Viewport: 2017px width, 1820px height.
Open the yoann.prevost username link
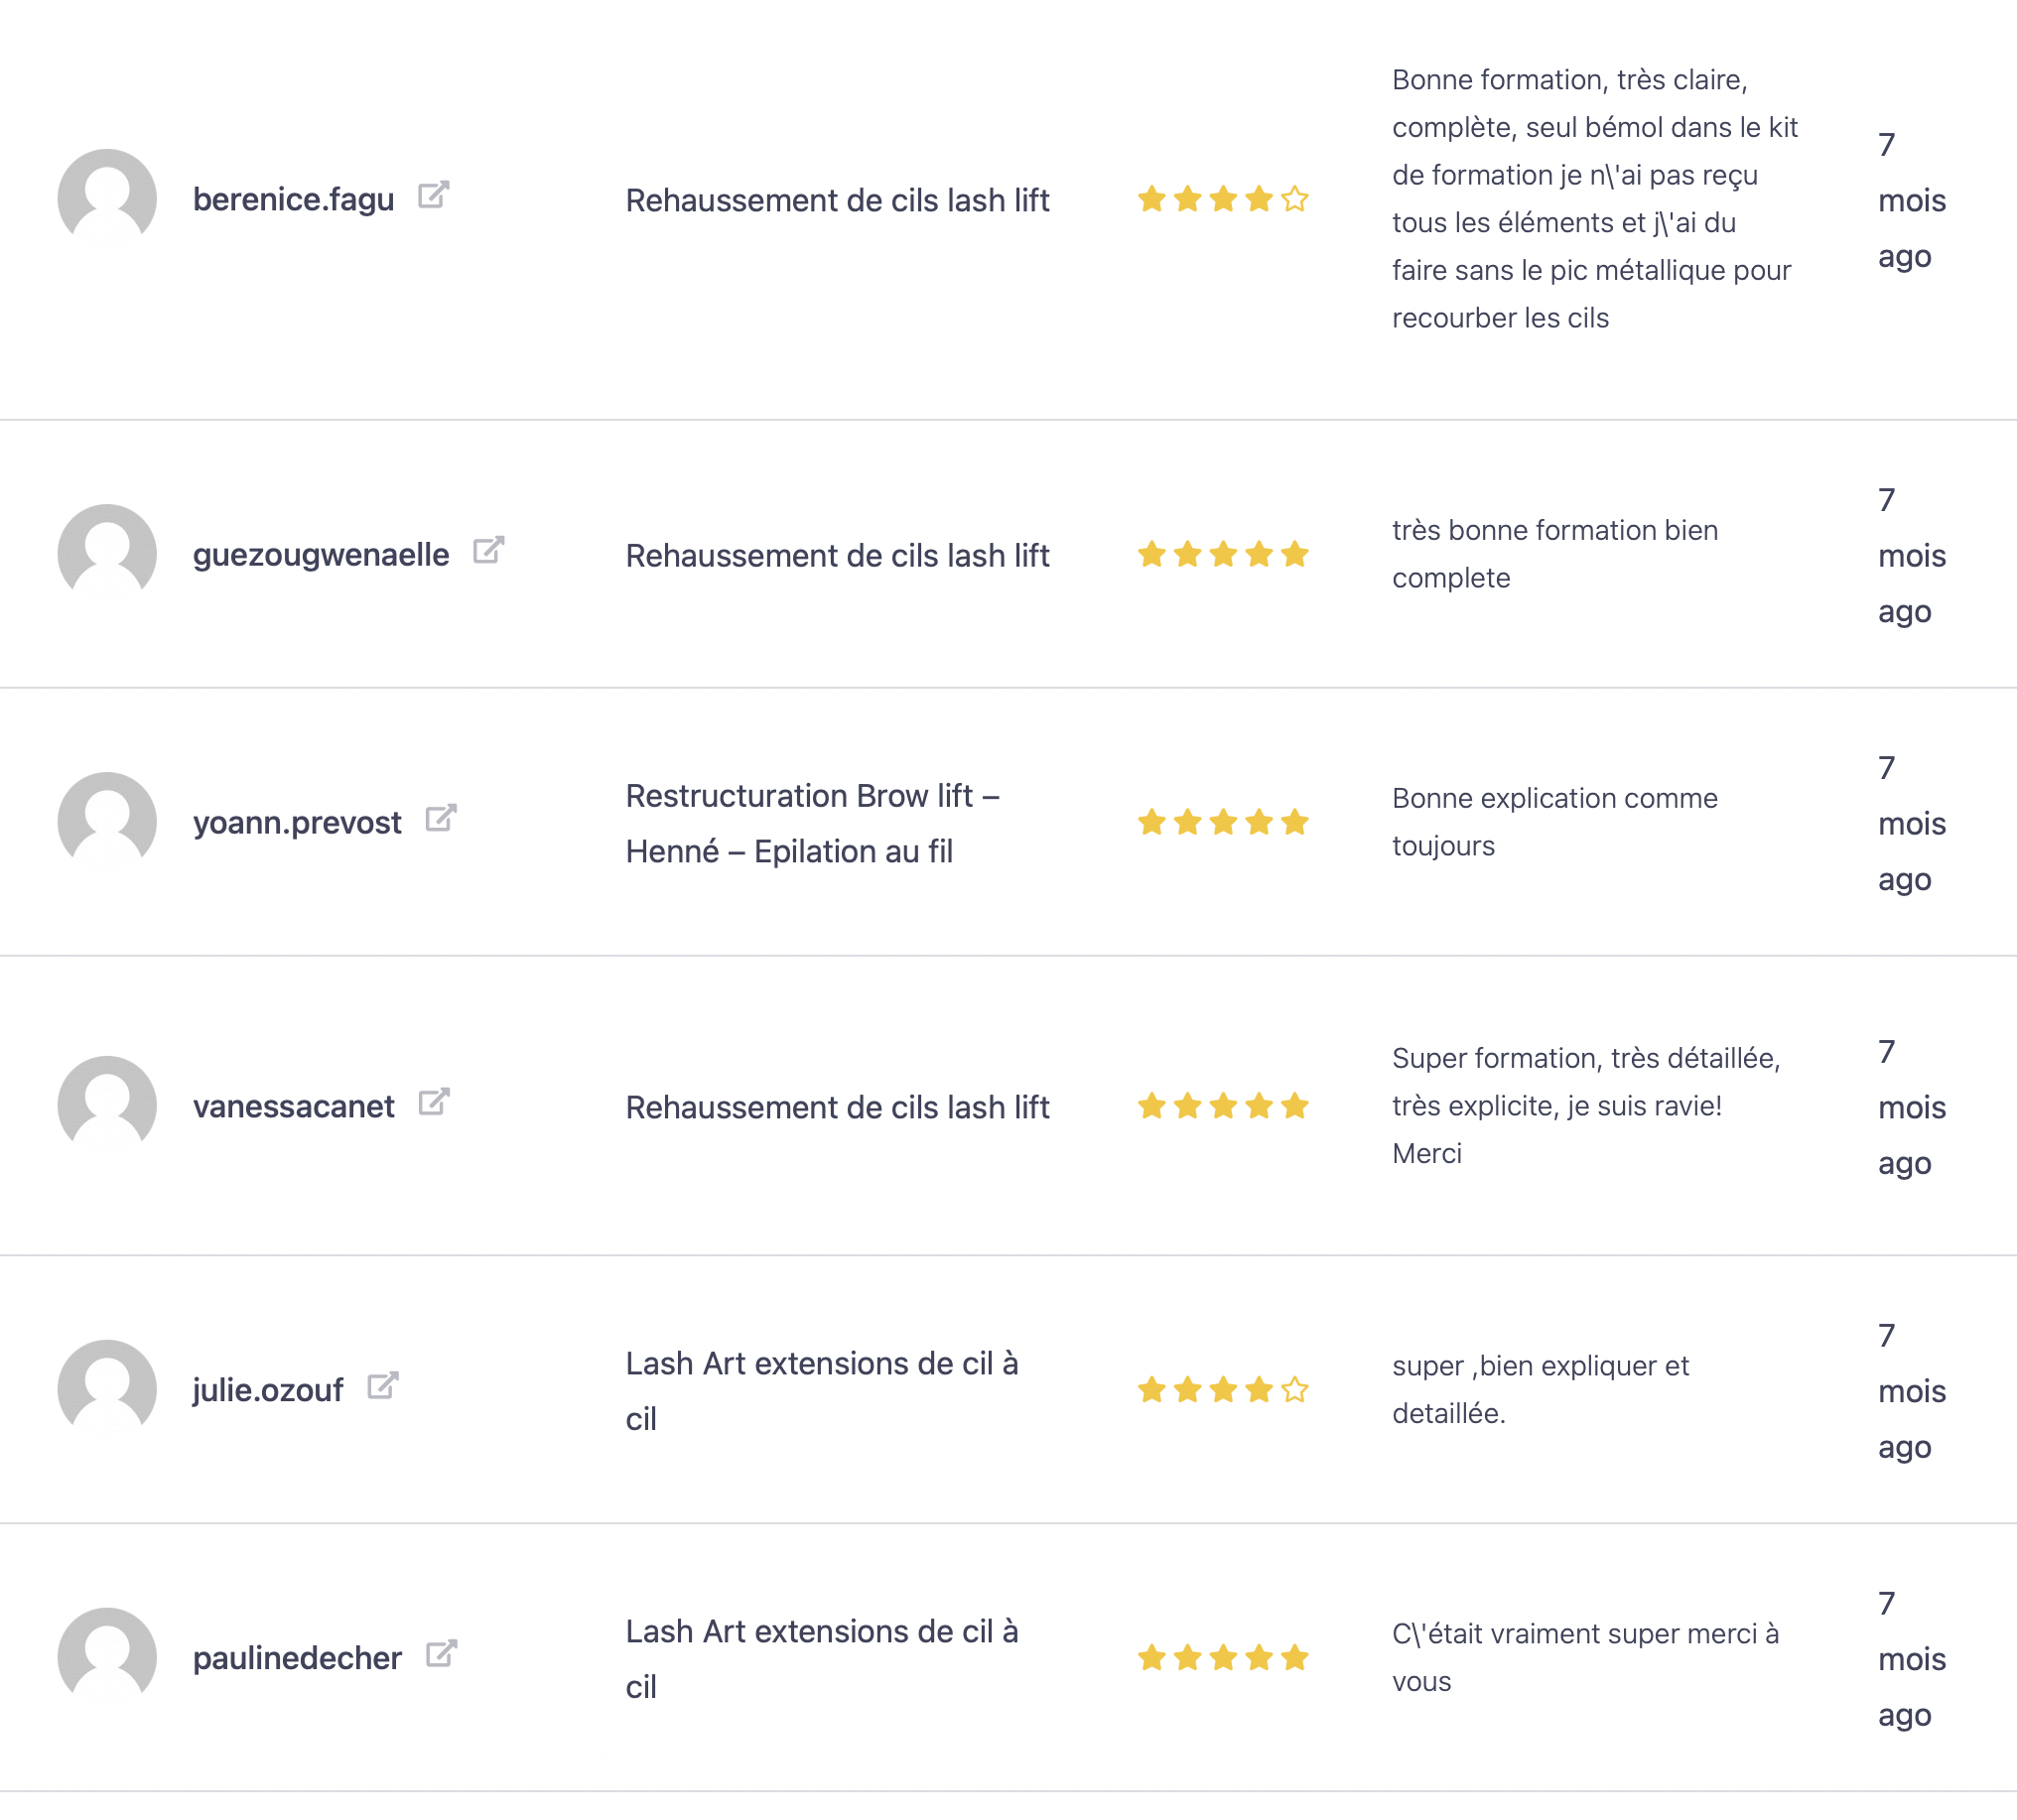(x=297, y=822)
